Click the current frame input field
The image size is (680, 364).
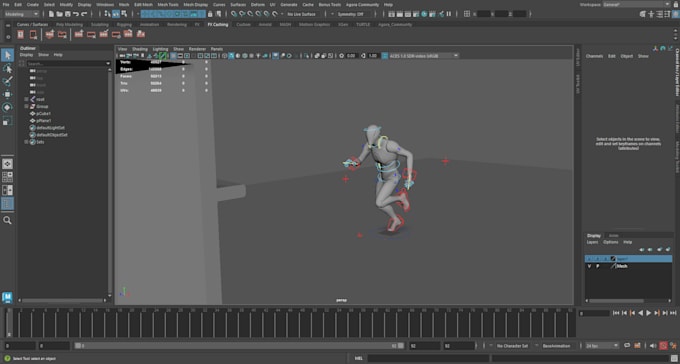(594, 313)
